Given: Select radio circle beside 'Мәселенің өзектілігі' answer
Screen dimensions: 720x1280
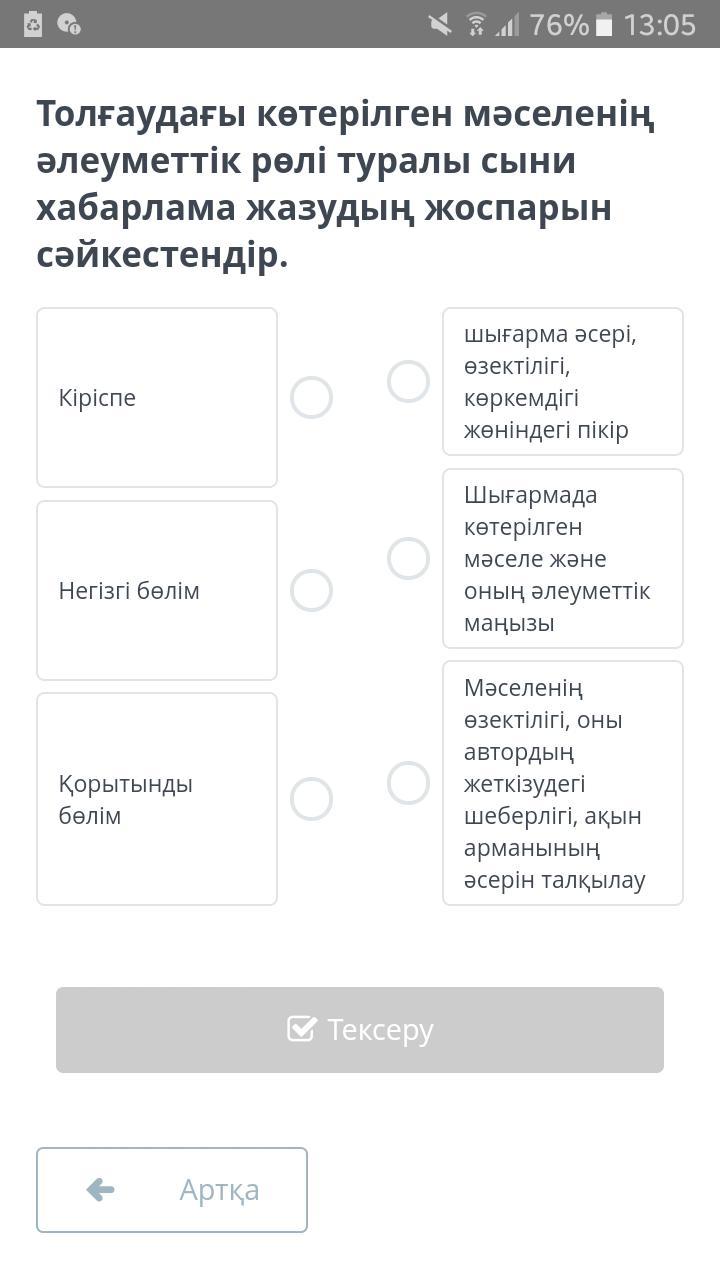Looking at the screenshot, I should [408, 782].
